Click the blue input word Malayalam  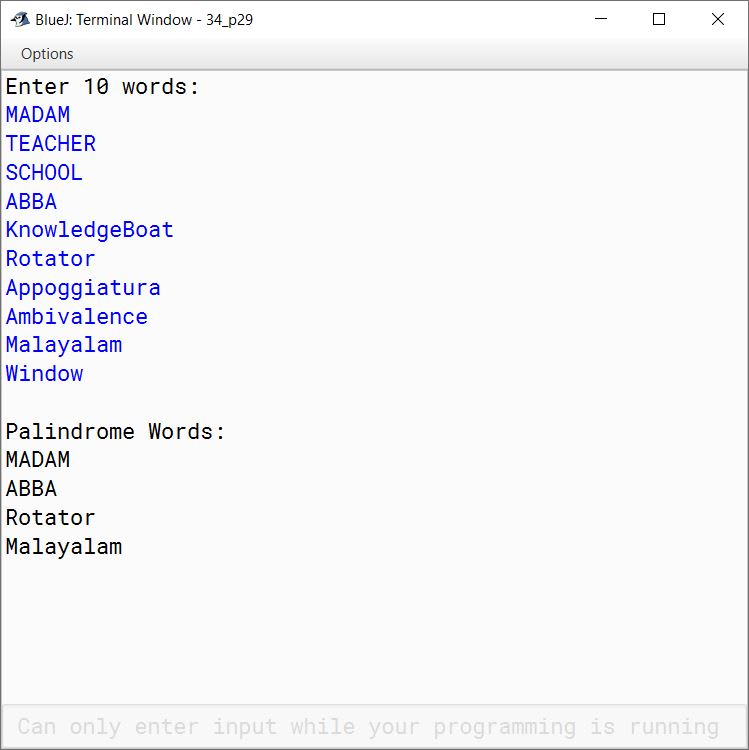(x=64, y=345)
